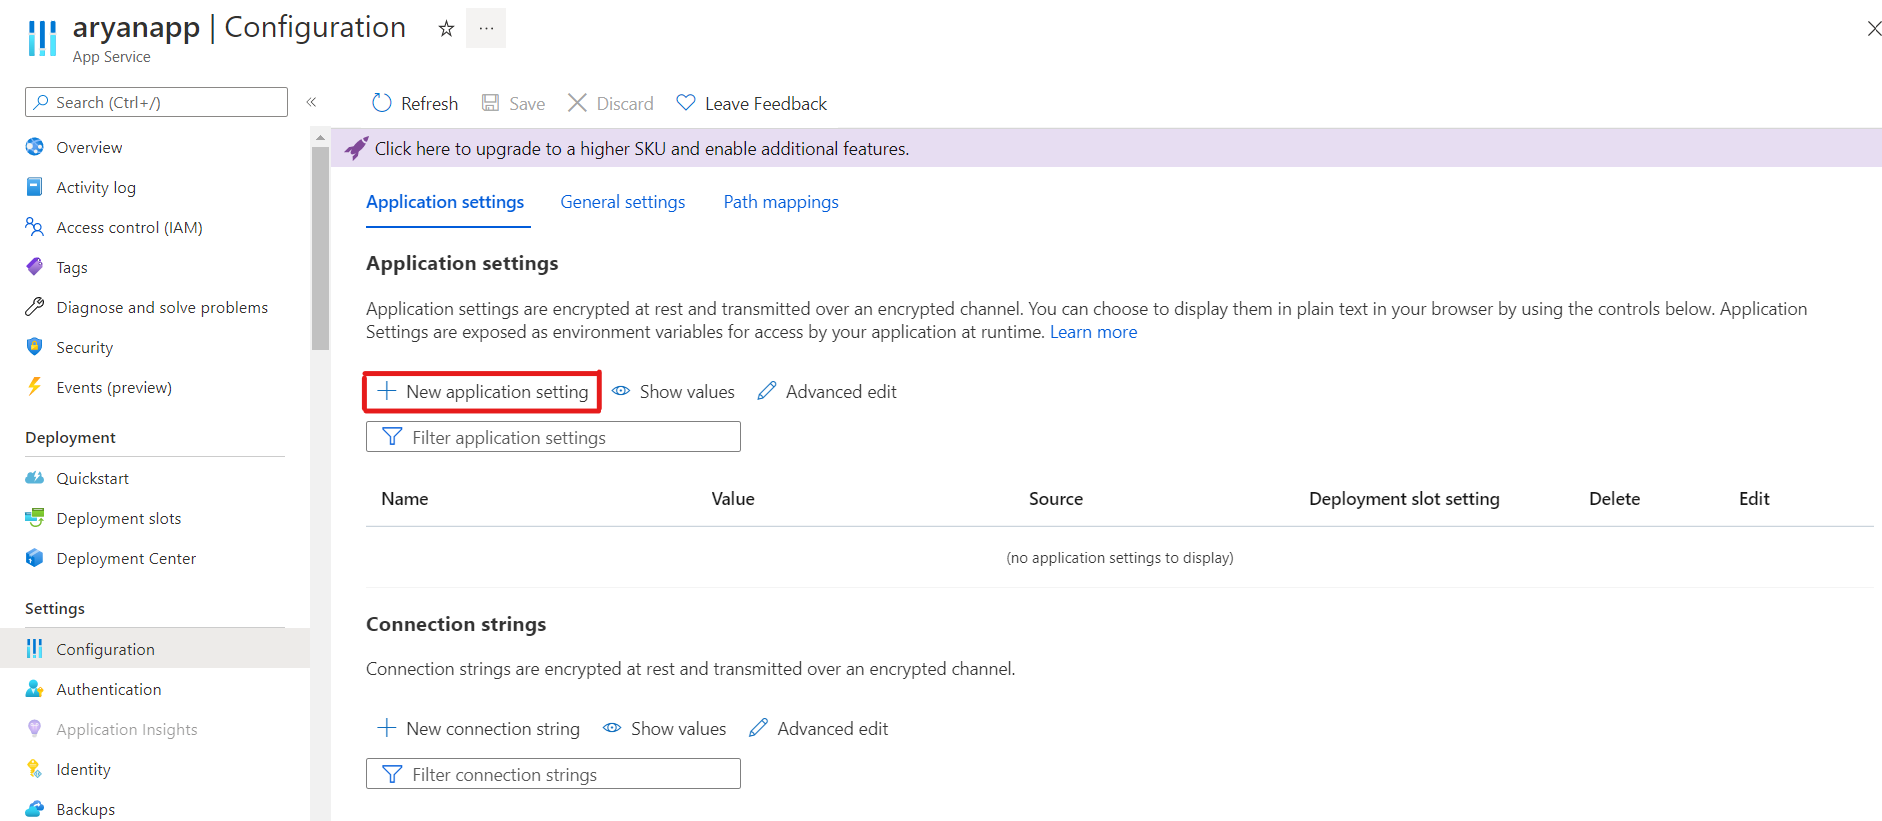1882x821 pixels.
Task: Click the Security shield icon
Action: (x=34, y=347)
